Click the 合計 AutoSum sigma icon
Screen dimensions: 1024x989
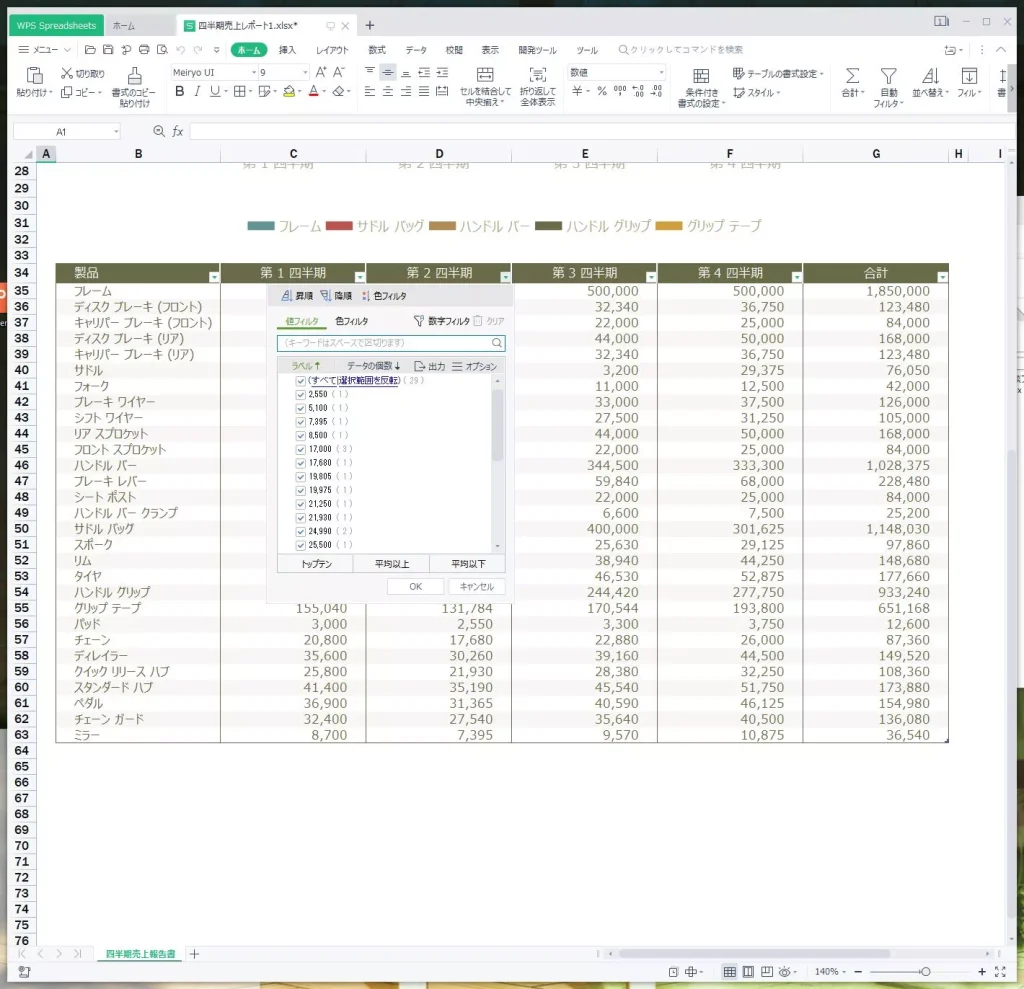point(852,76)
